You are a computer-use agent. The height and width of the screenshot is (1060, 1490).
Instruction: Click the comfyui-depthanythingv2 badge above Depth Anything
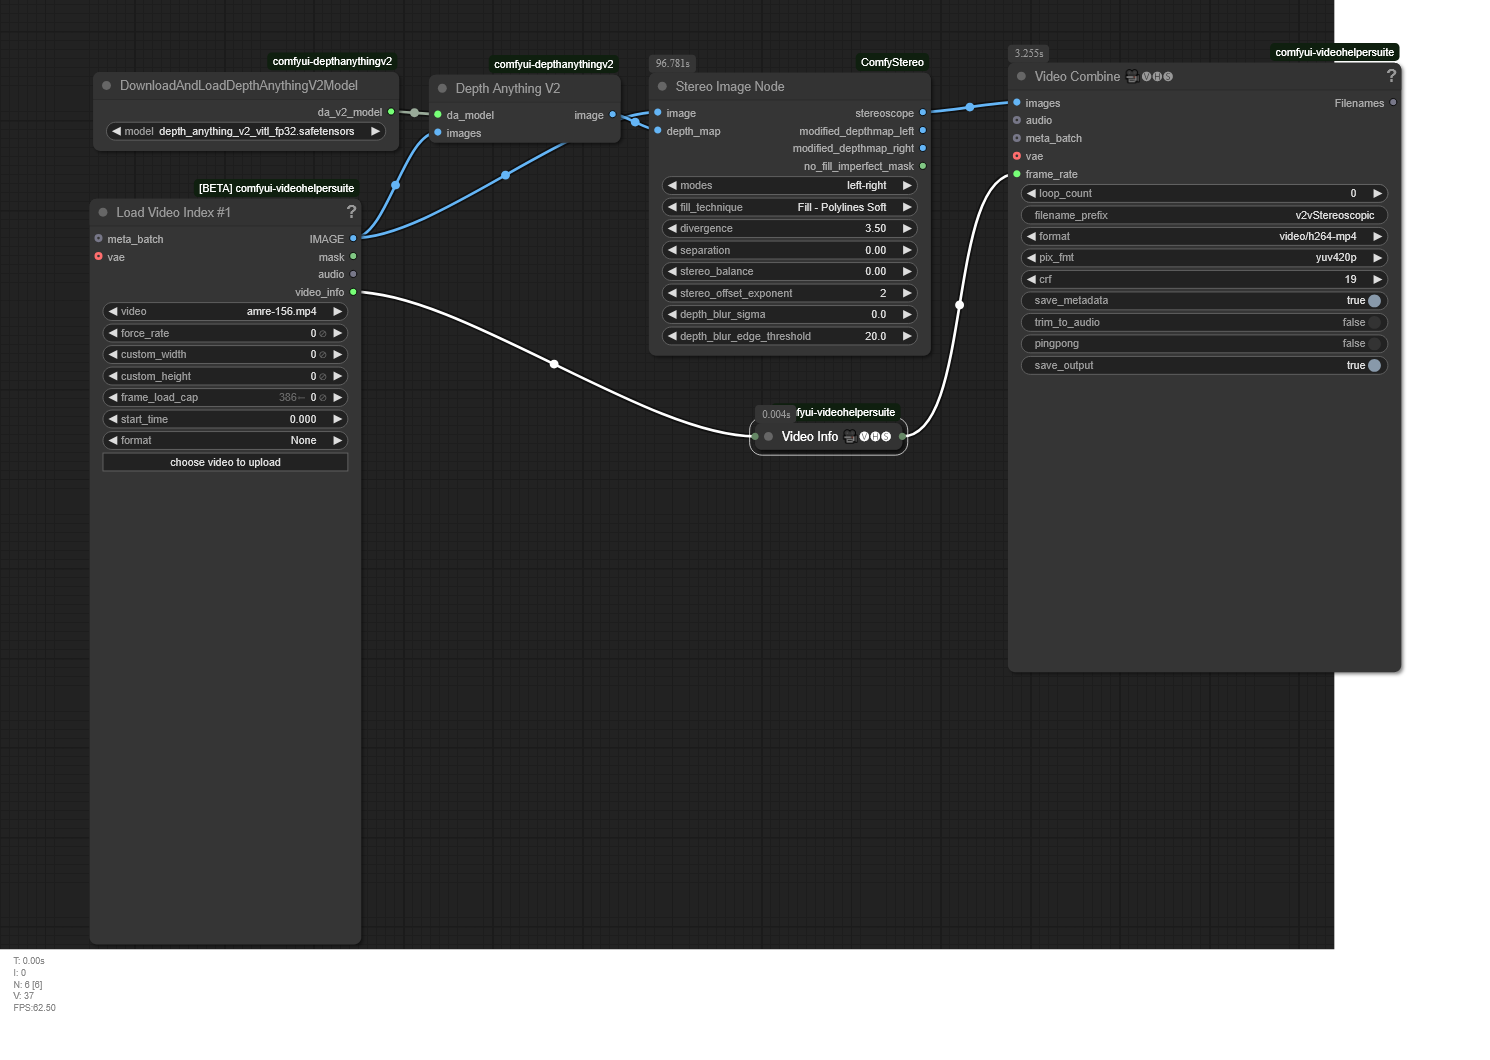coord(553,64)
